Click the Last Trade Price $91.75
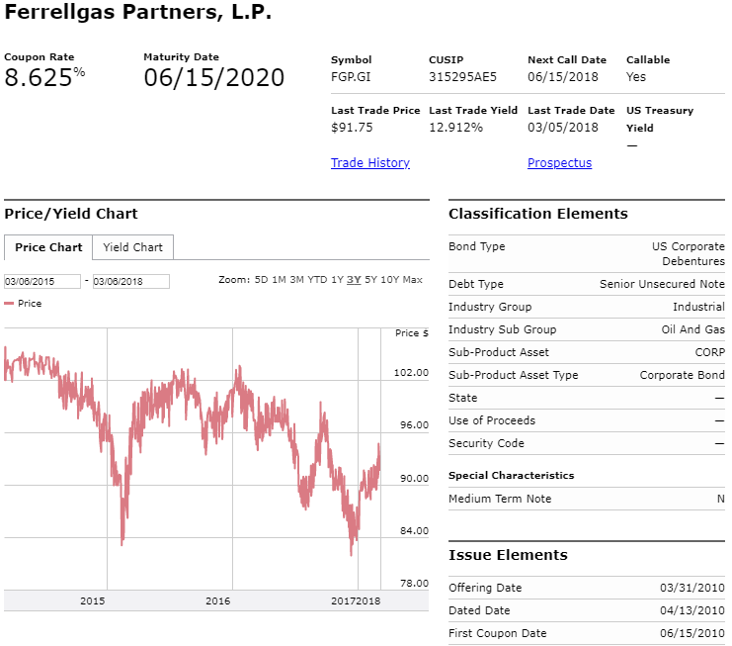 coord(352,127)
